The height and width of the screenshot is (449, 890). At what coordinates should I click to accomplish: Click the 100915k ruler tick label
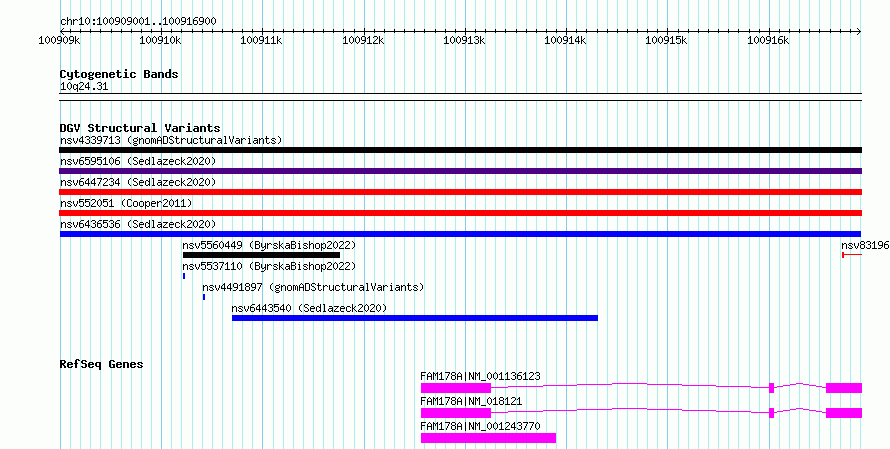pyautogui.click(x=667, y=41)
